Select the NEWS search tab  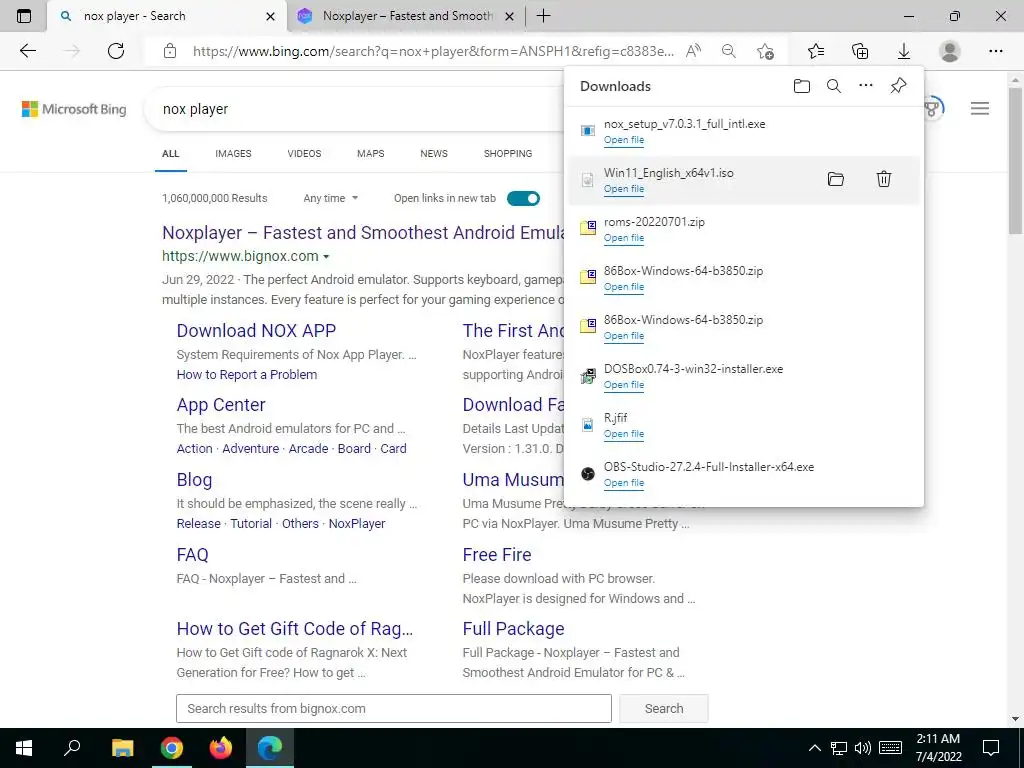coord(434,153)
